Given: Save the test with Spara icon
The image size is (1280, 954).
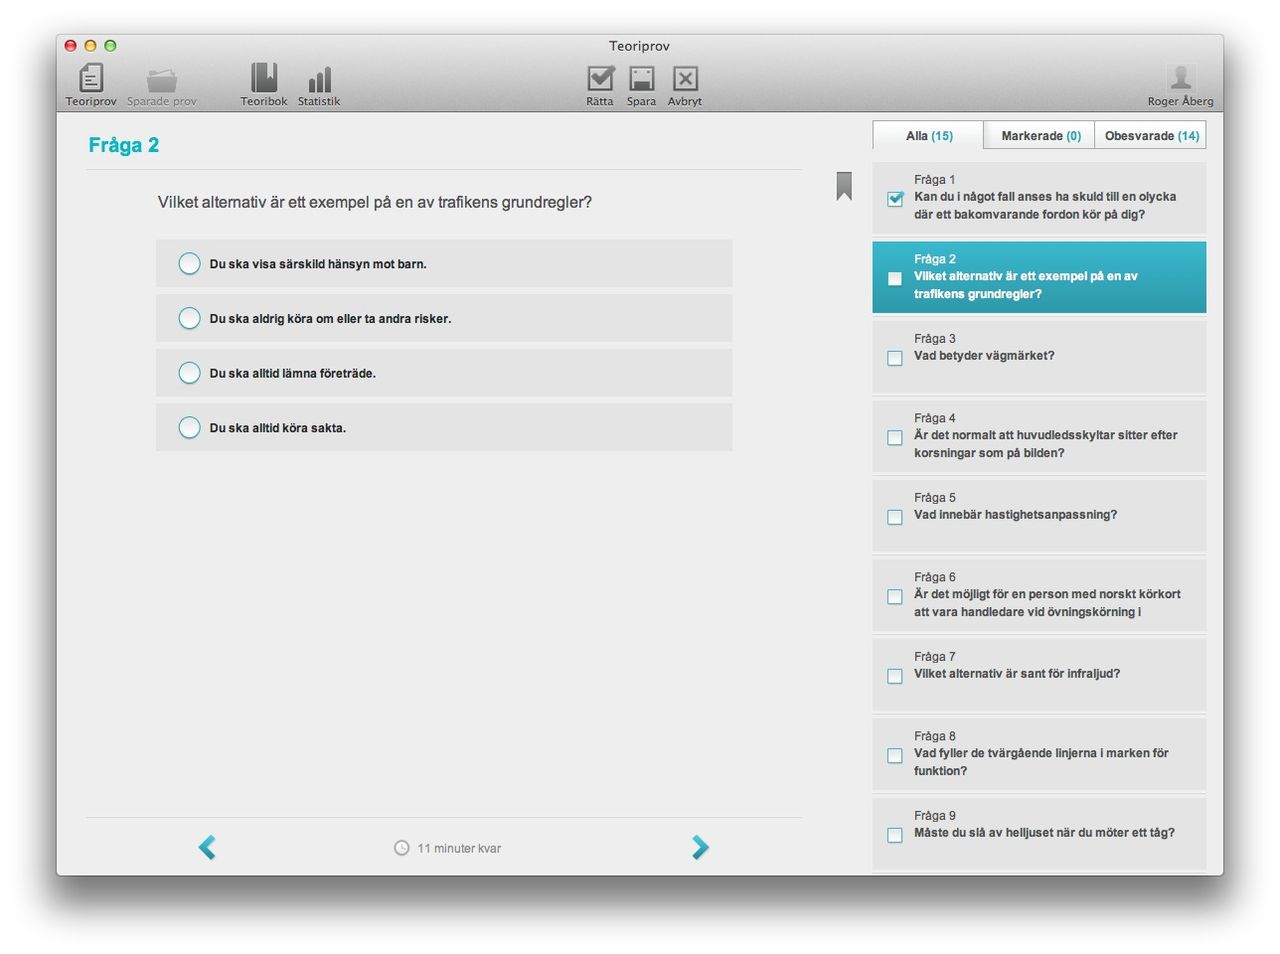Looking at the screenshot, I should (641, 78).
